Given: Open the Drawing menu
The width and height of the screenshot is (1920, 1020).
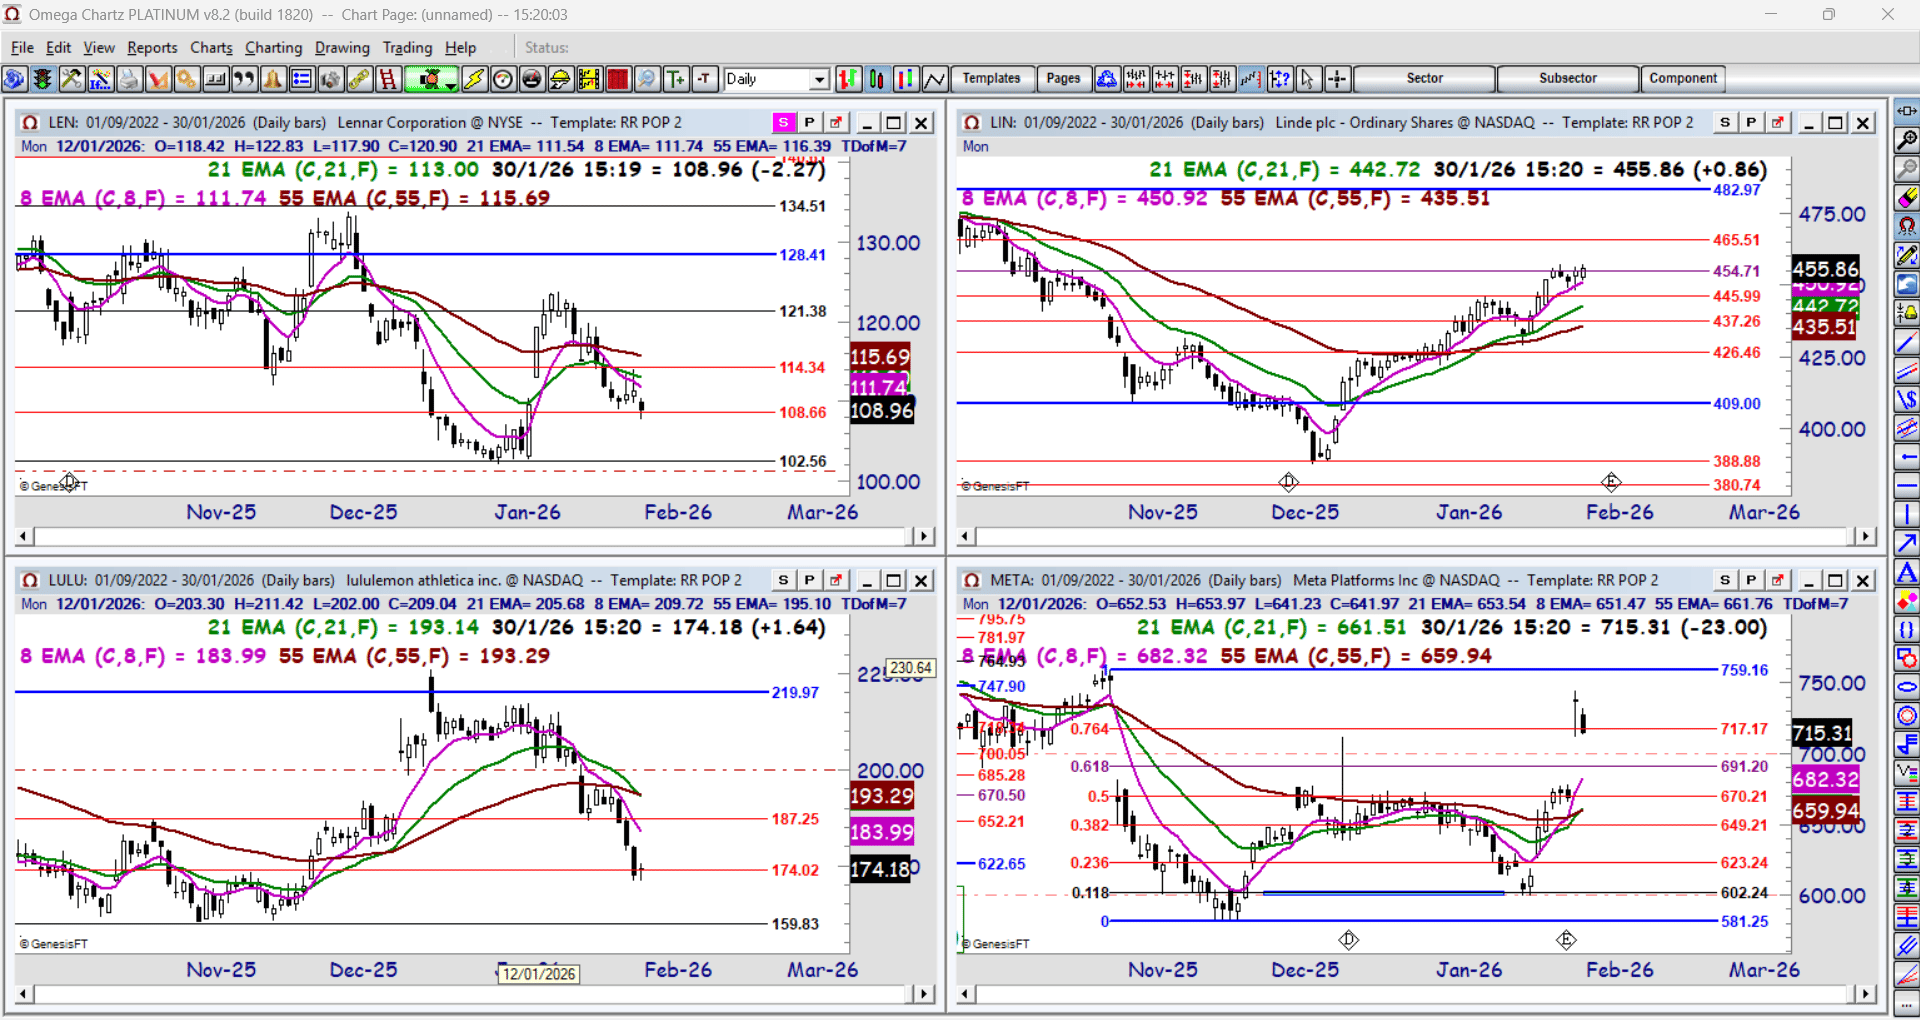Looking at the screenshot, I should coord(342,47).
